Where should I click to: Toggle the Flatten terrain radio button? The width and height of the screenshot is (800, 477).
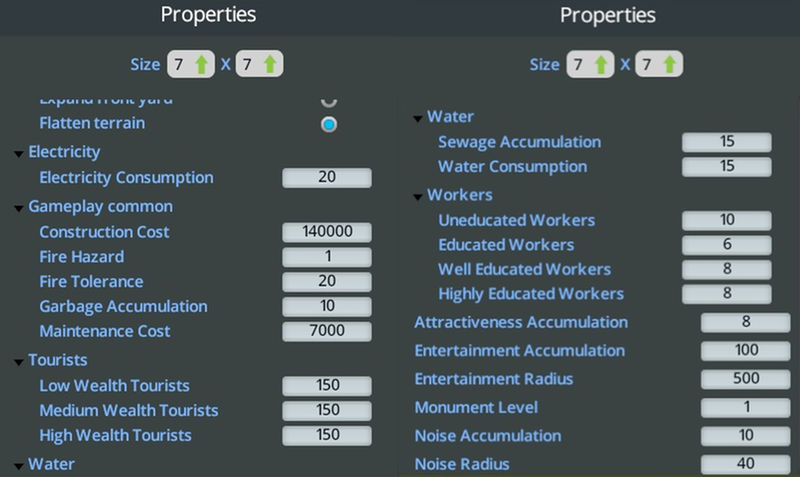point(328,124)
